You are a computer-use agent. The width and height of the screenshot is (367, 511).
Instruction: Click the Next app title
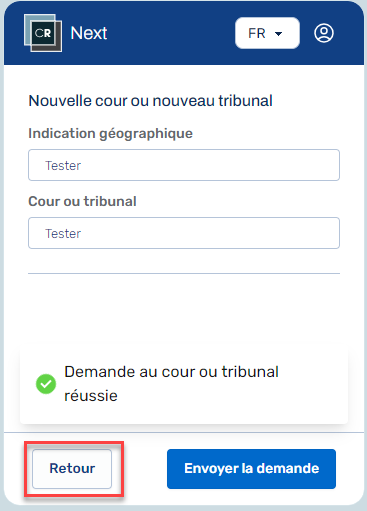pos(89,33)
